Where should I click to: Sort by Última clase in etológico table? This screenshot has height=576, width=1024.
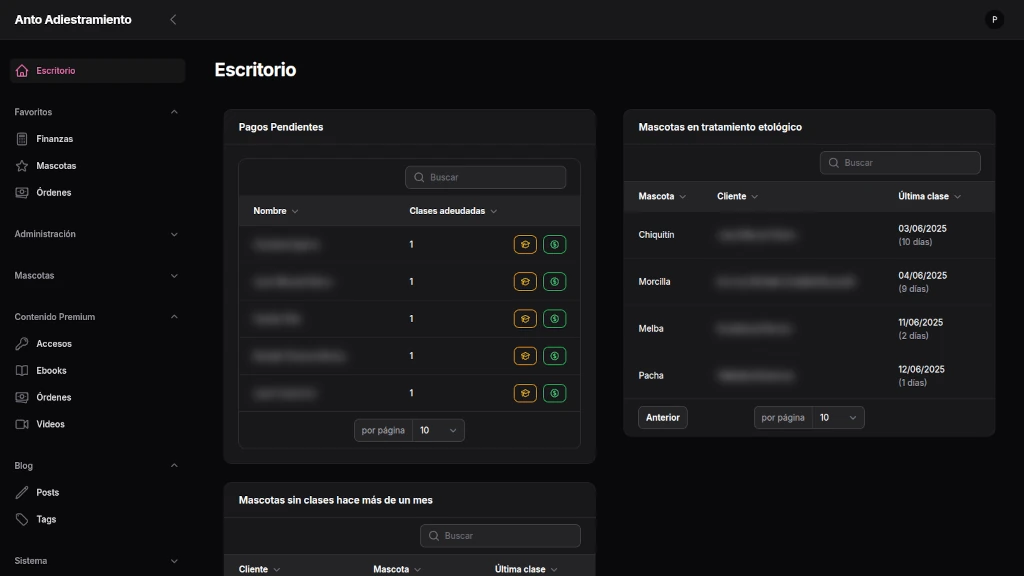pos(929,197)
